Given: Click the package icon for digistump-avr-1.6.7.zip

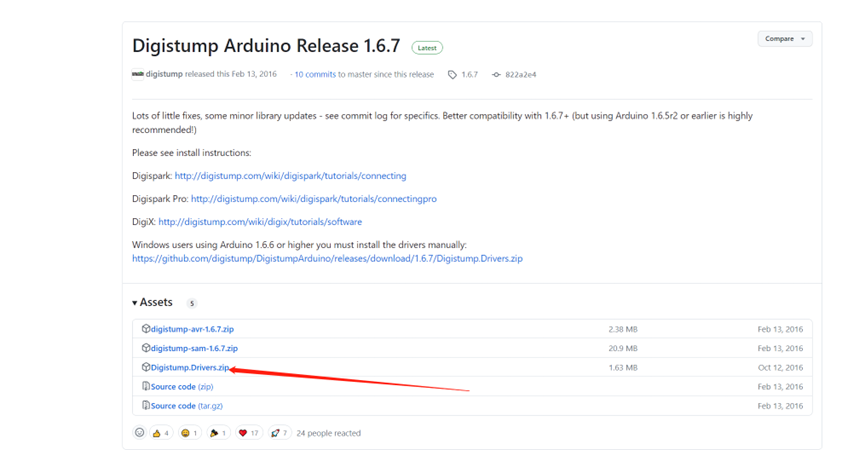Looking at the screenshot, I should [146, 329].
